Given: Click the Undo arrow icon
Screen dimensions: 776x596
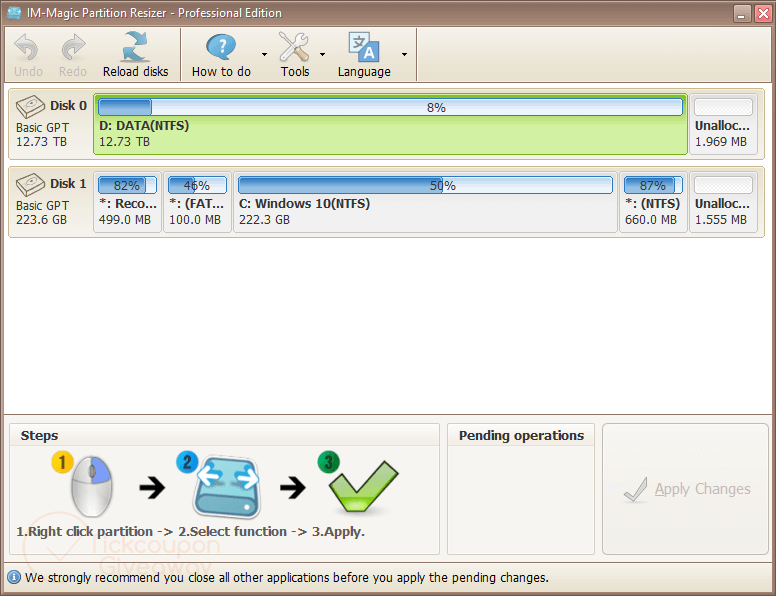Looking at the screenshot, I should (26, 47).
